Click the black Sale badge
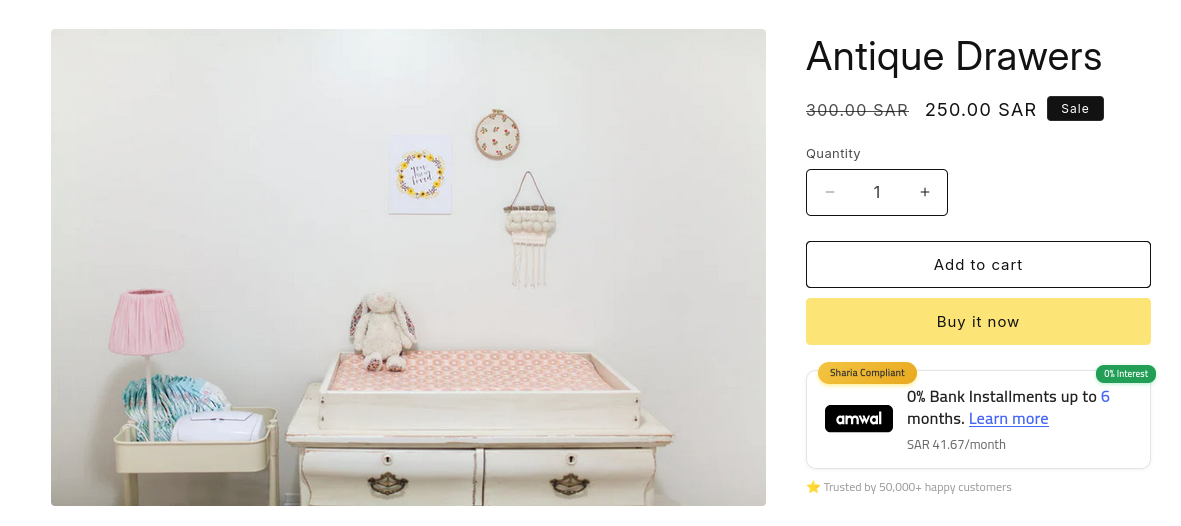 pyautogui.click(x=1075, y=109)
